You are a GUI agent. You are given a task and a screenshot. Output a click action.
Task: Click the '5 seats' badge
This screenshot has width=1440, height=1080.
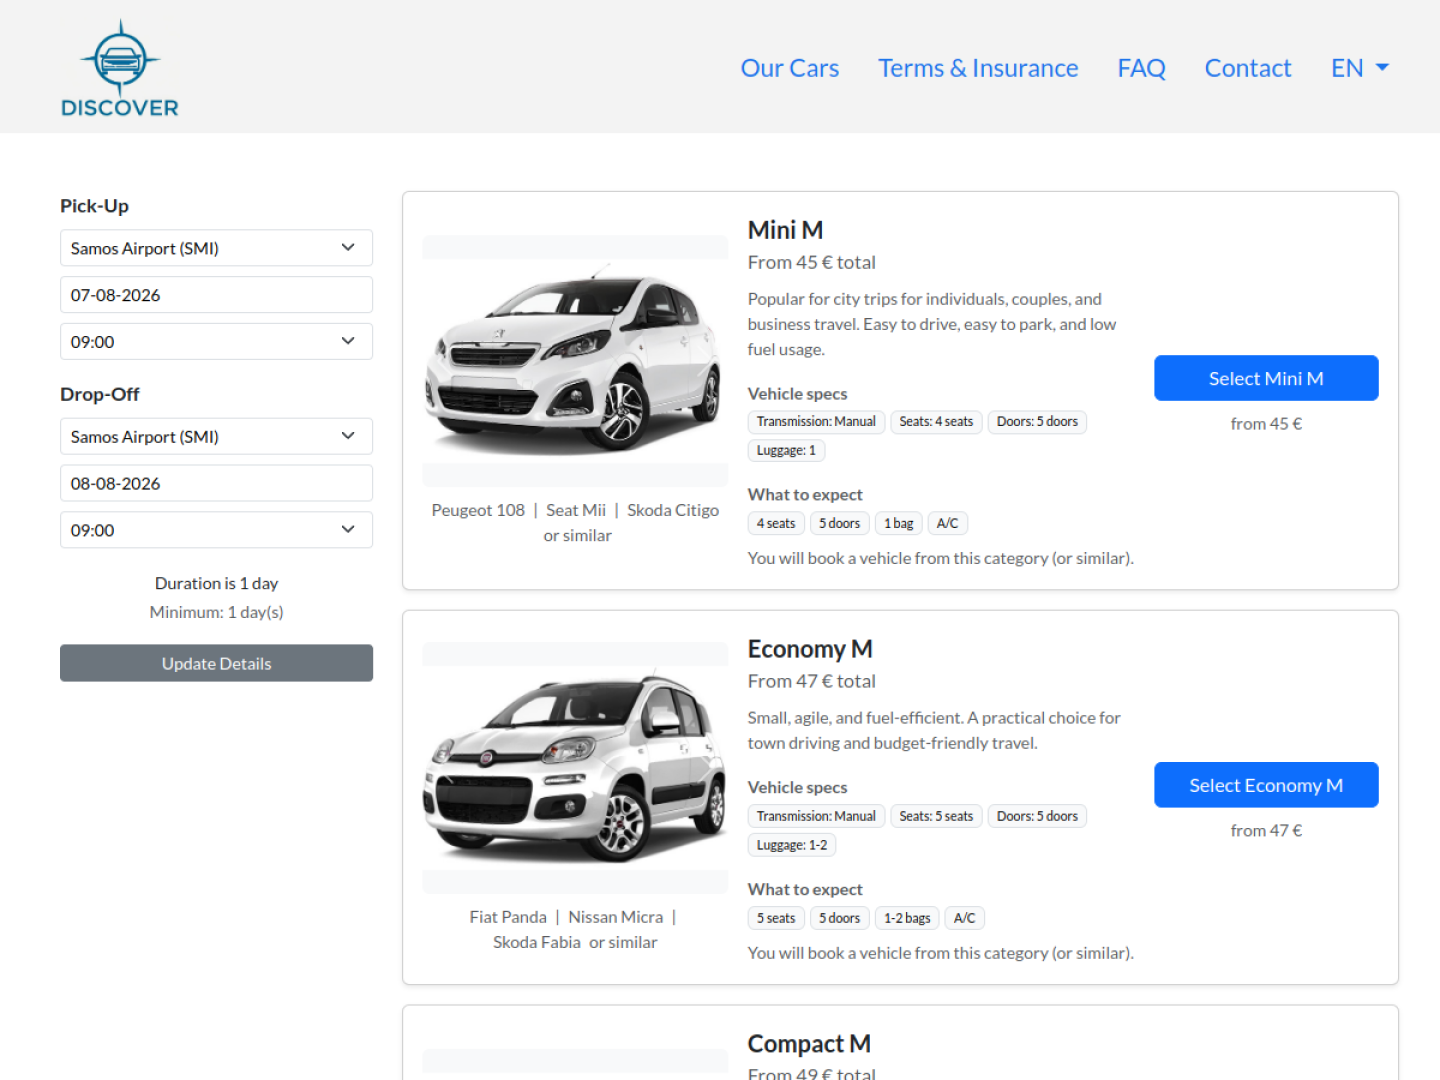776,919
